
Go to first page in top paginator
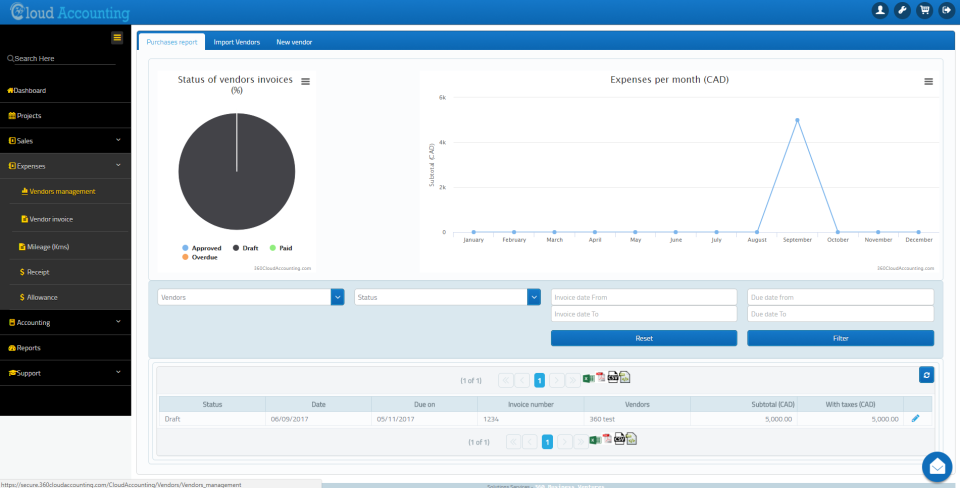pyautogui.click(x=506, y=380)
